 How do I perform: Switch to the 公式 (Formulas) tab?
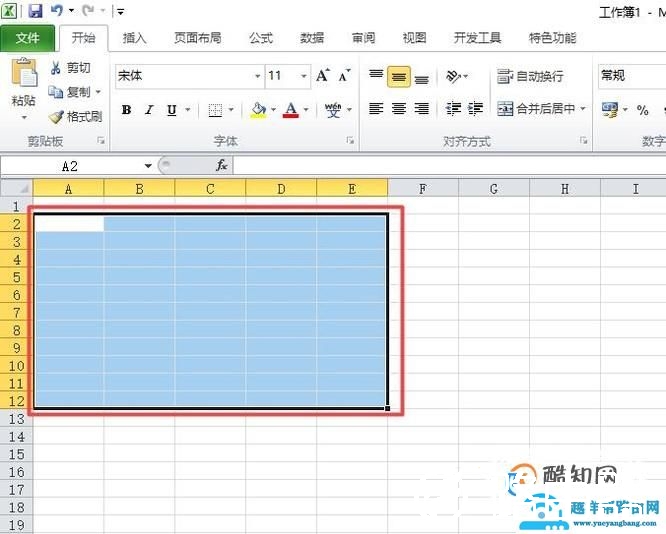261,38
